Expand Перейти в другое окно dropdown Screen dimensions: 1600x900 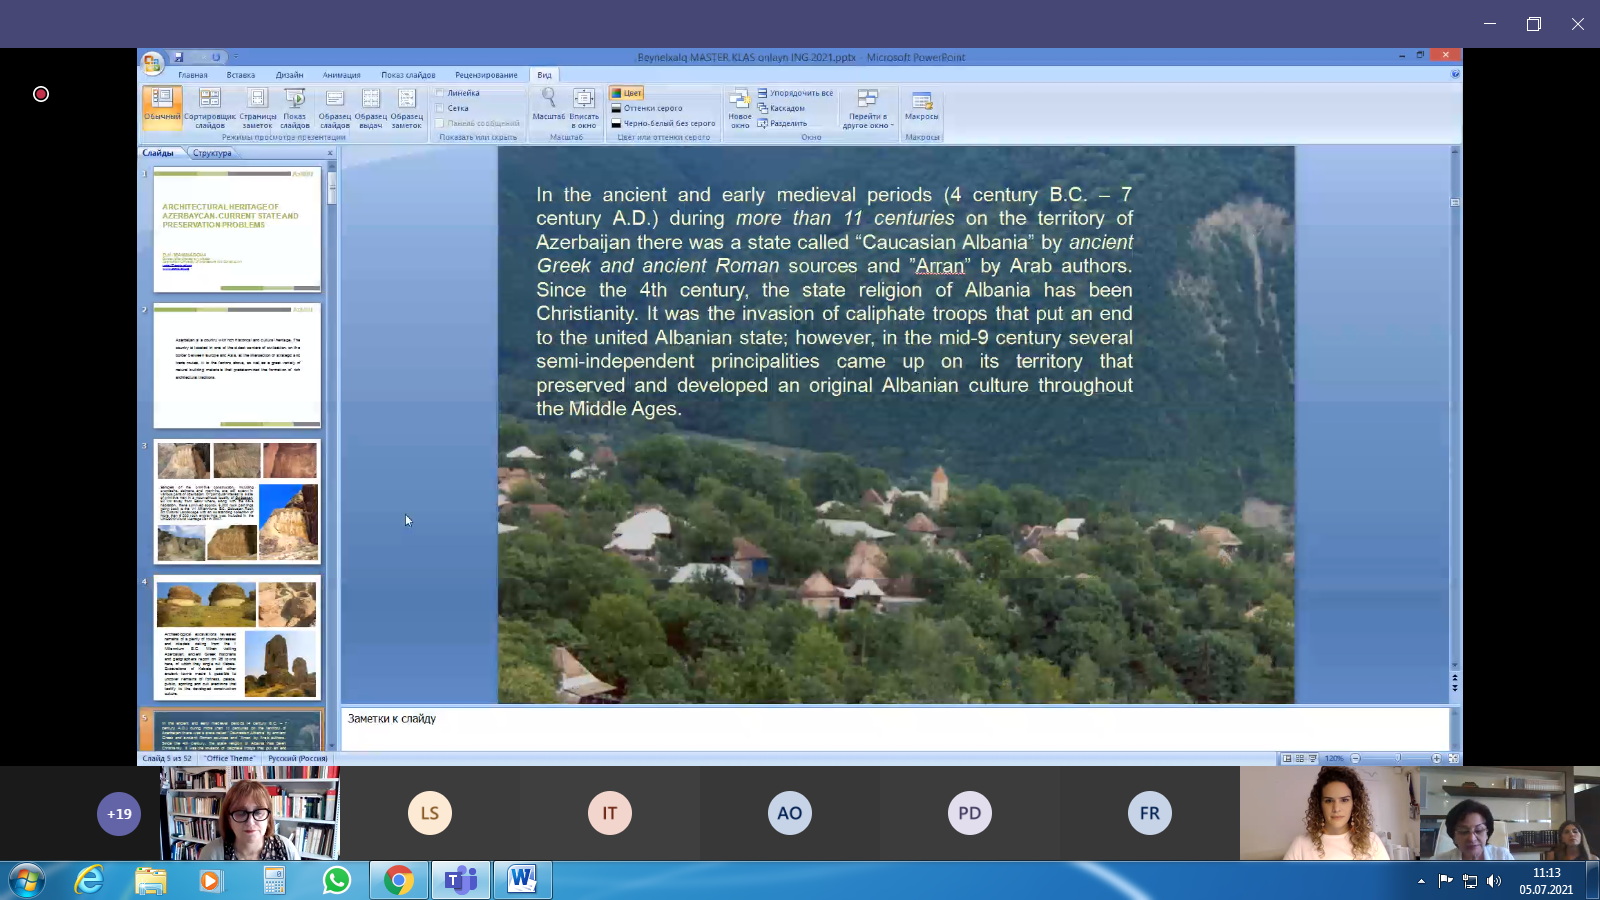pyautogui.click(x=867, y=108)
